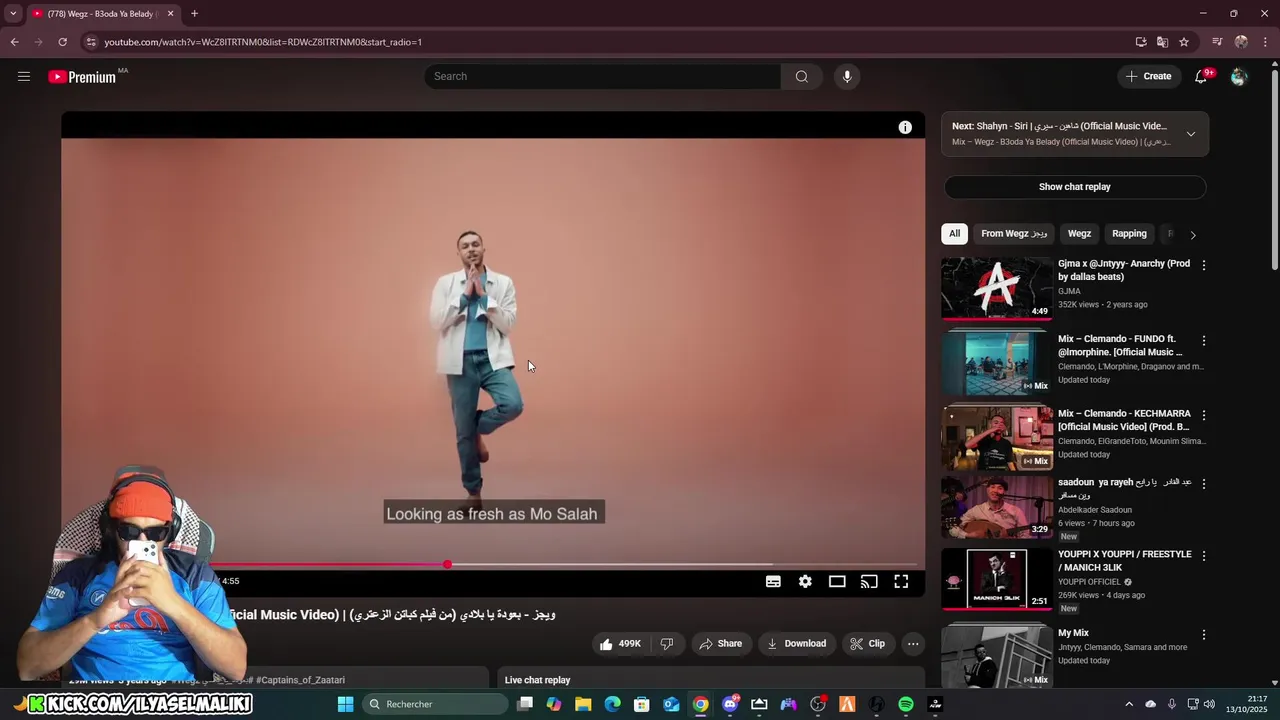
Task: Open options for Clemando KECHMARRA mix
Action: click(x=1204, y=415)
